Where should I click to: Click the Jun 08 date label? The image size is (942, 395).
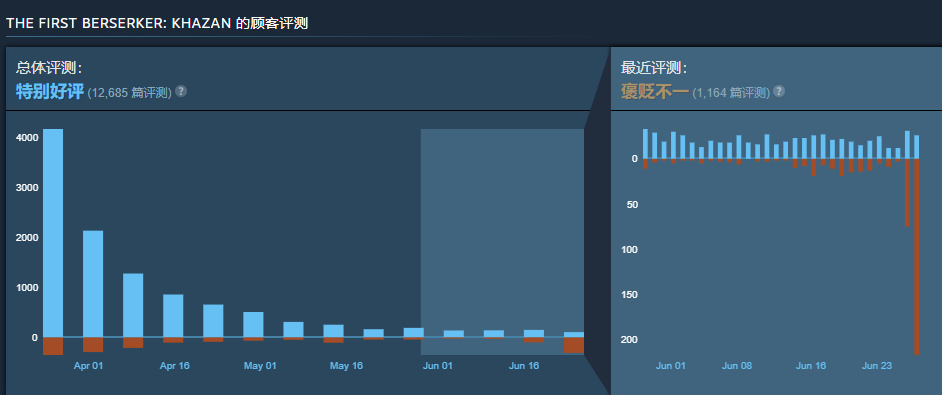pos(737,366)
